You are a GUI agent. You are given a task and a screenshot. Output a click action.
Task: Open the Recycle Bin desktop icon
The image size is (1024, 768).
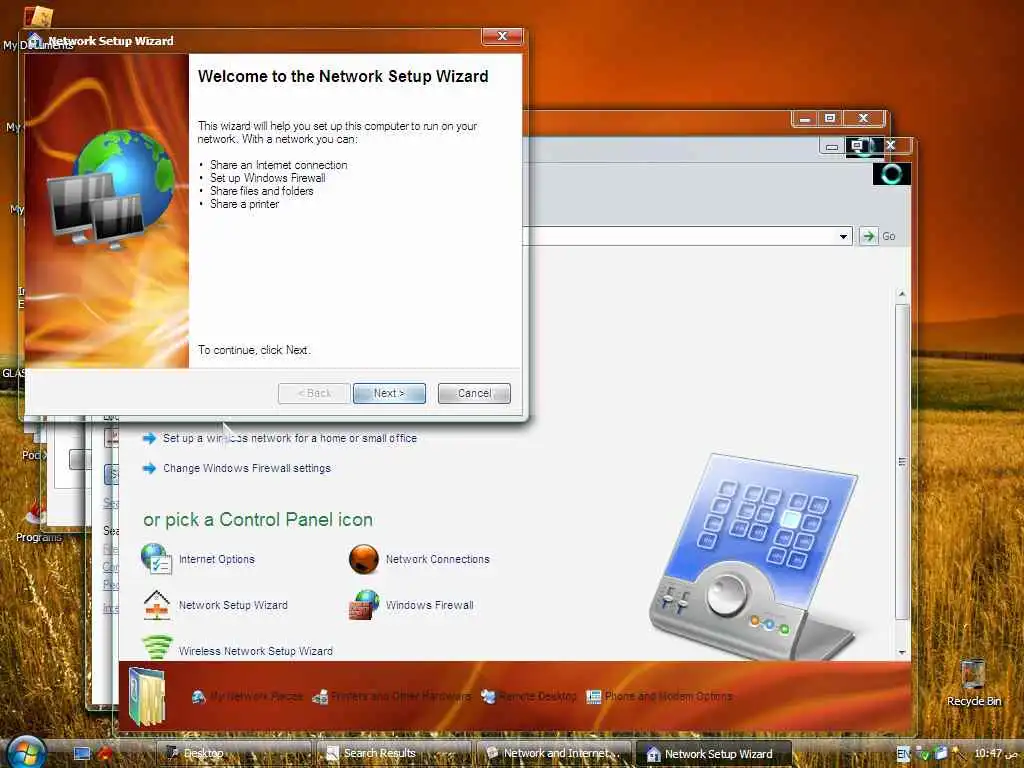point(973,682)
